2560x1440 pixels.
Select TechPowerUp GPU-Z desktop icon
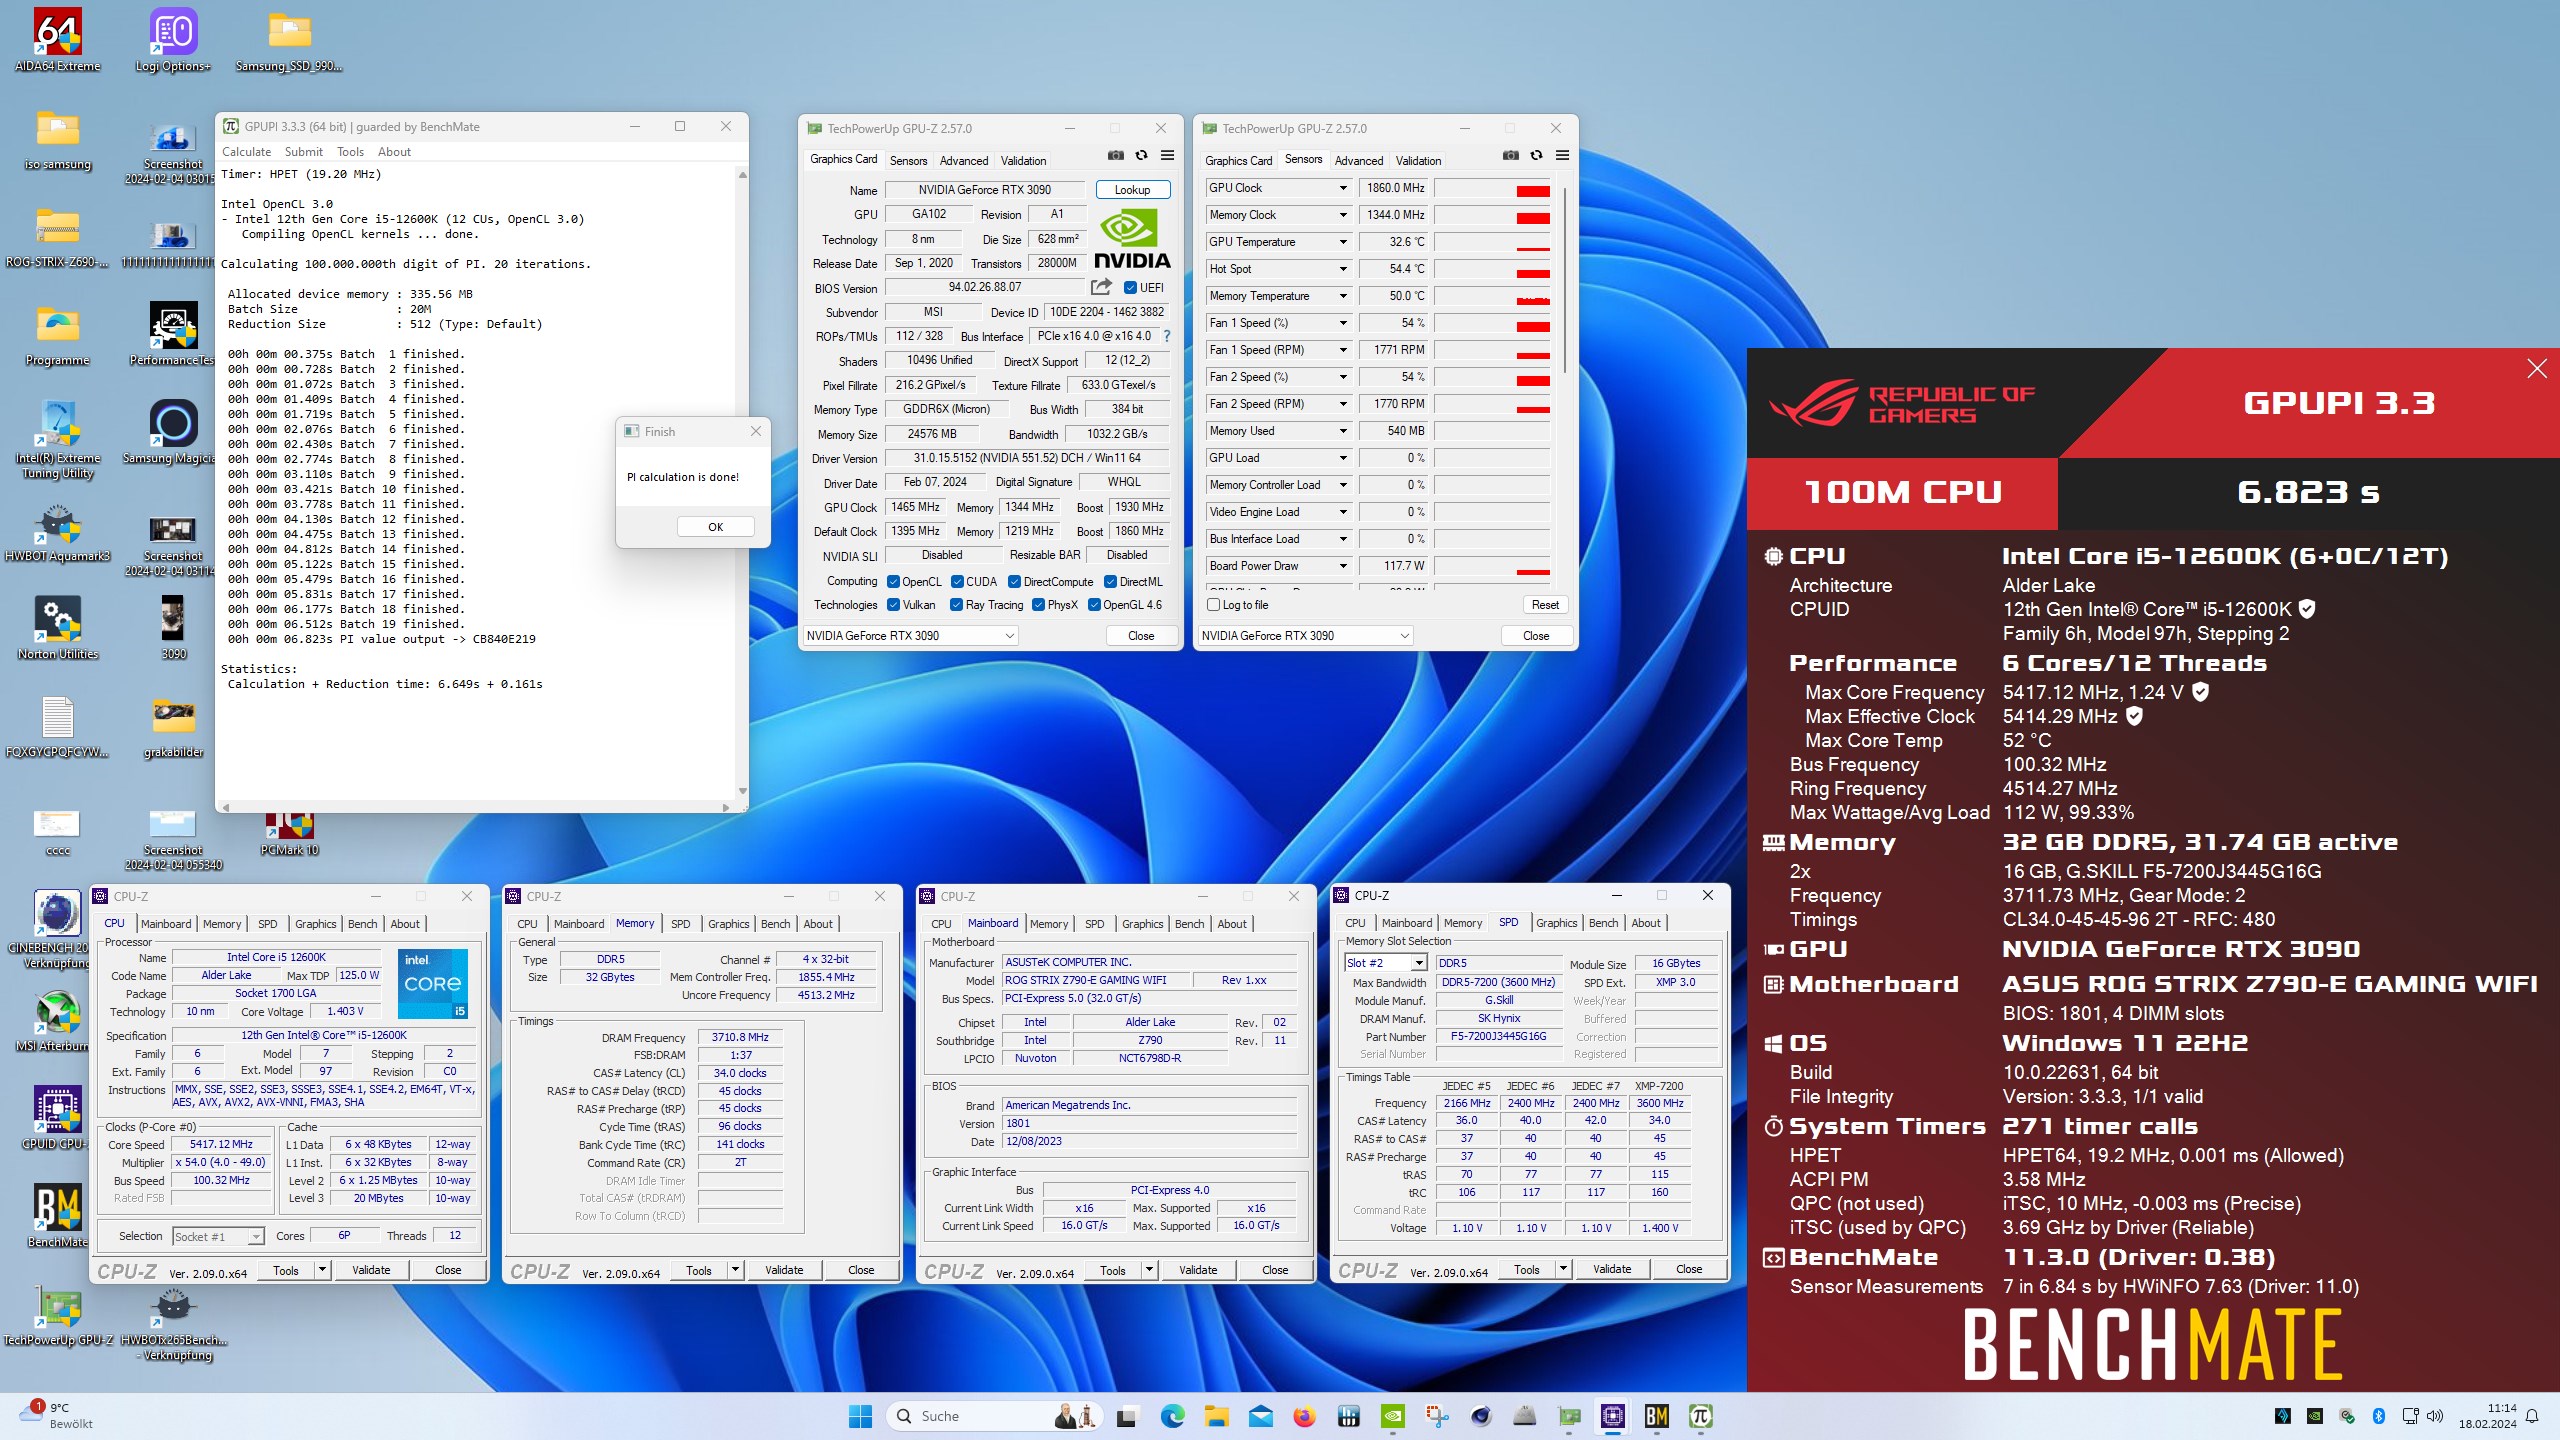click(x=58, y=1314)
